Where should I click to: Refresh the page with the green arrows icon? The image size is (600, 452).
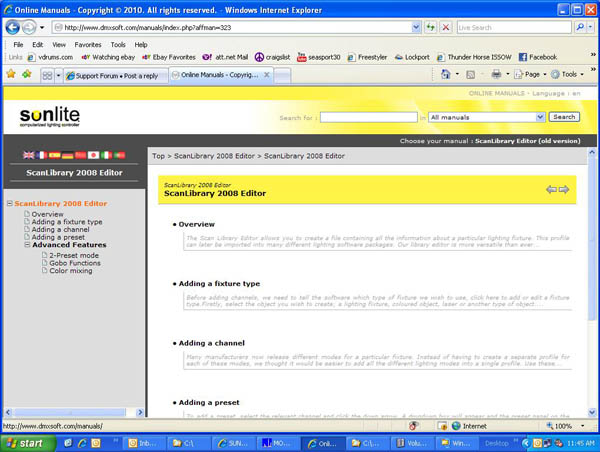(x=431, y=28)
